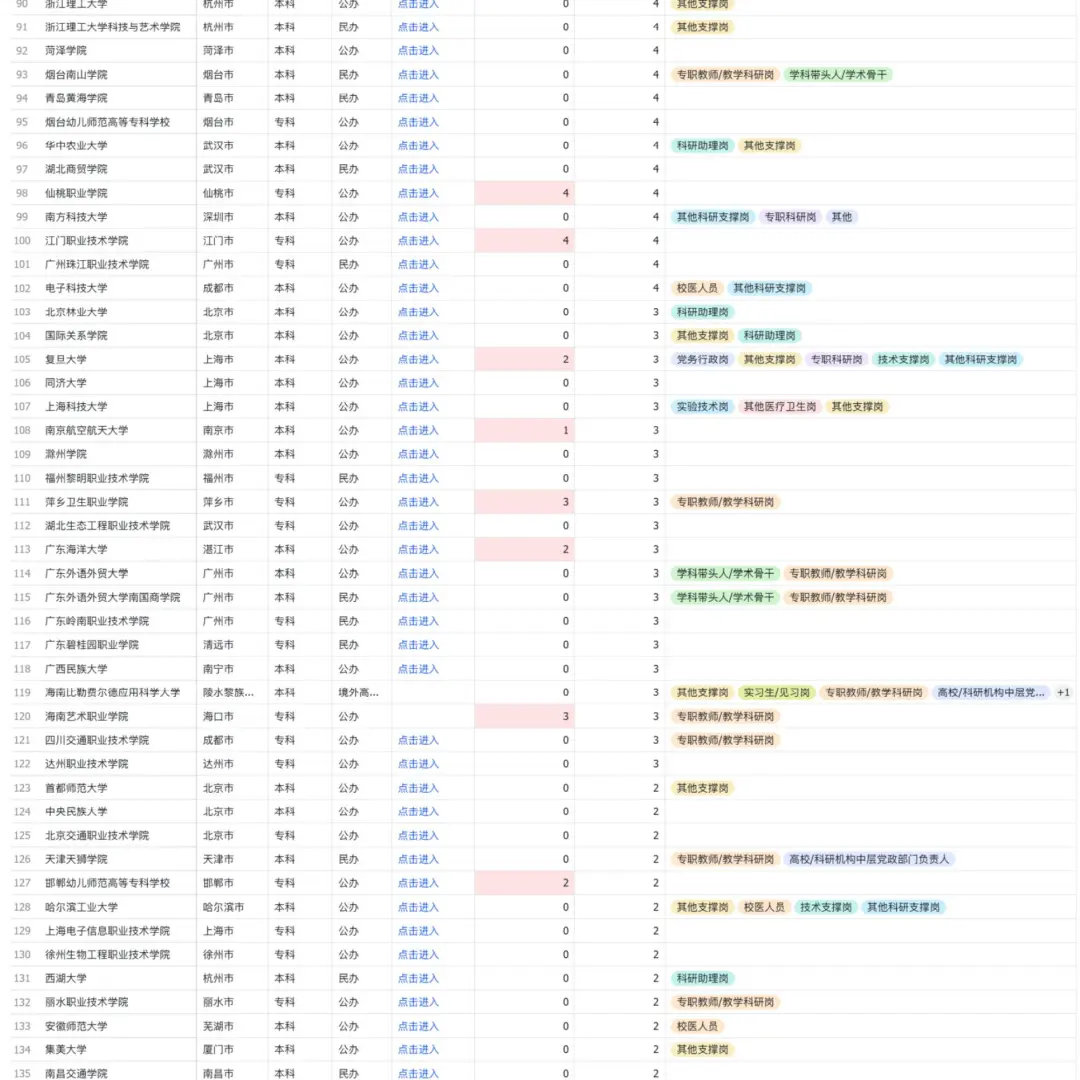The image size is (1080, 1080).
Task: Select the pink cell with 1 in 南京航空航天大学 row
Action: pos(524,430)
